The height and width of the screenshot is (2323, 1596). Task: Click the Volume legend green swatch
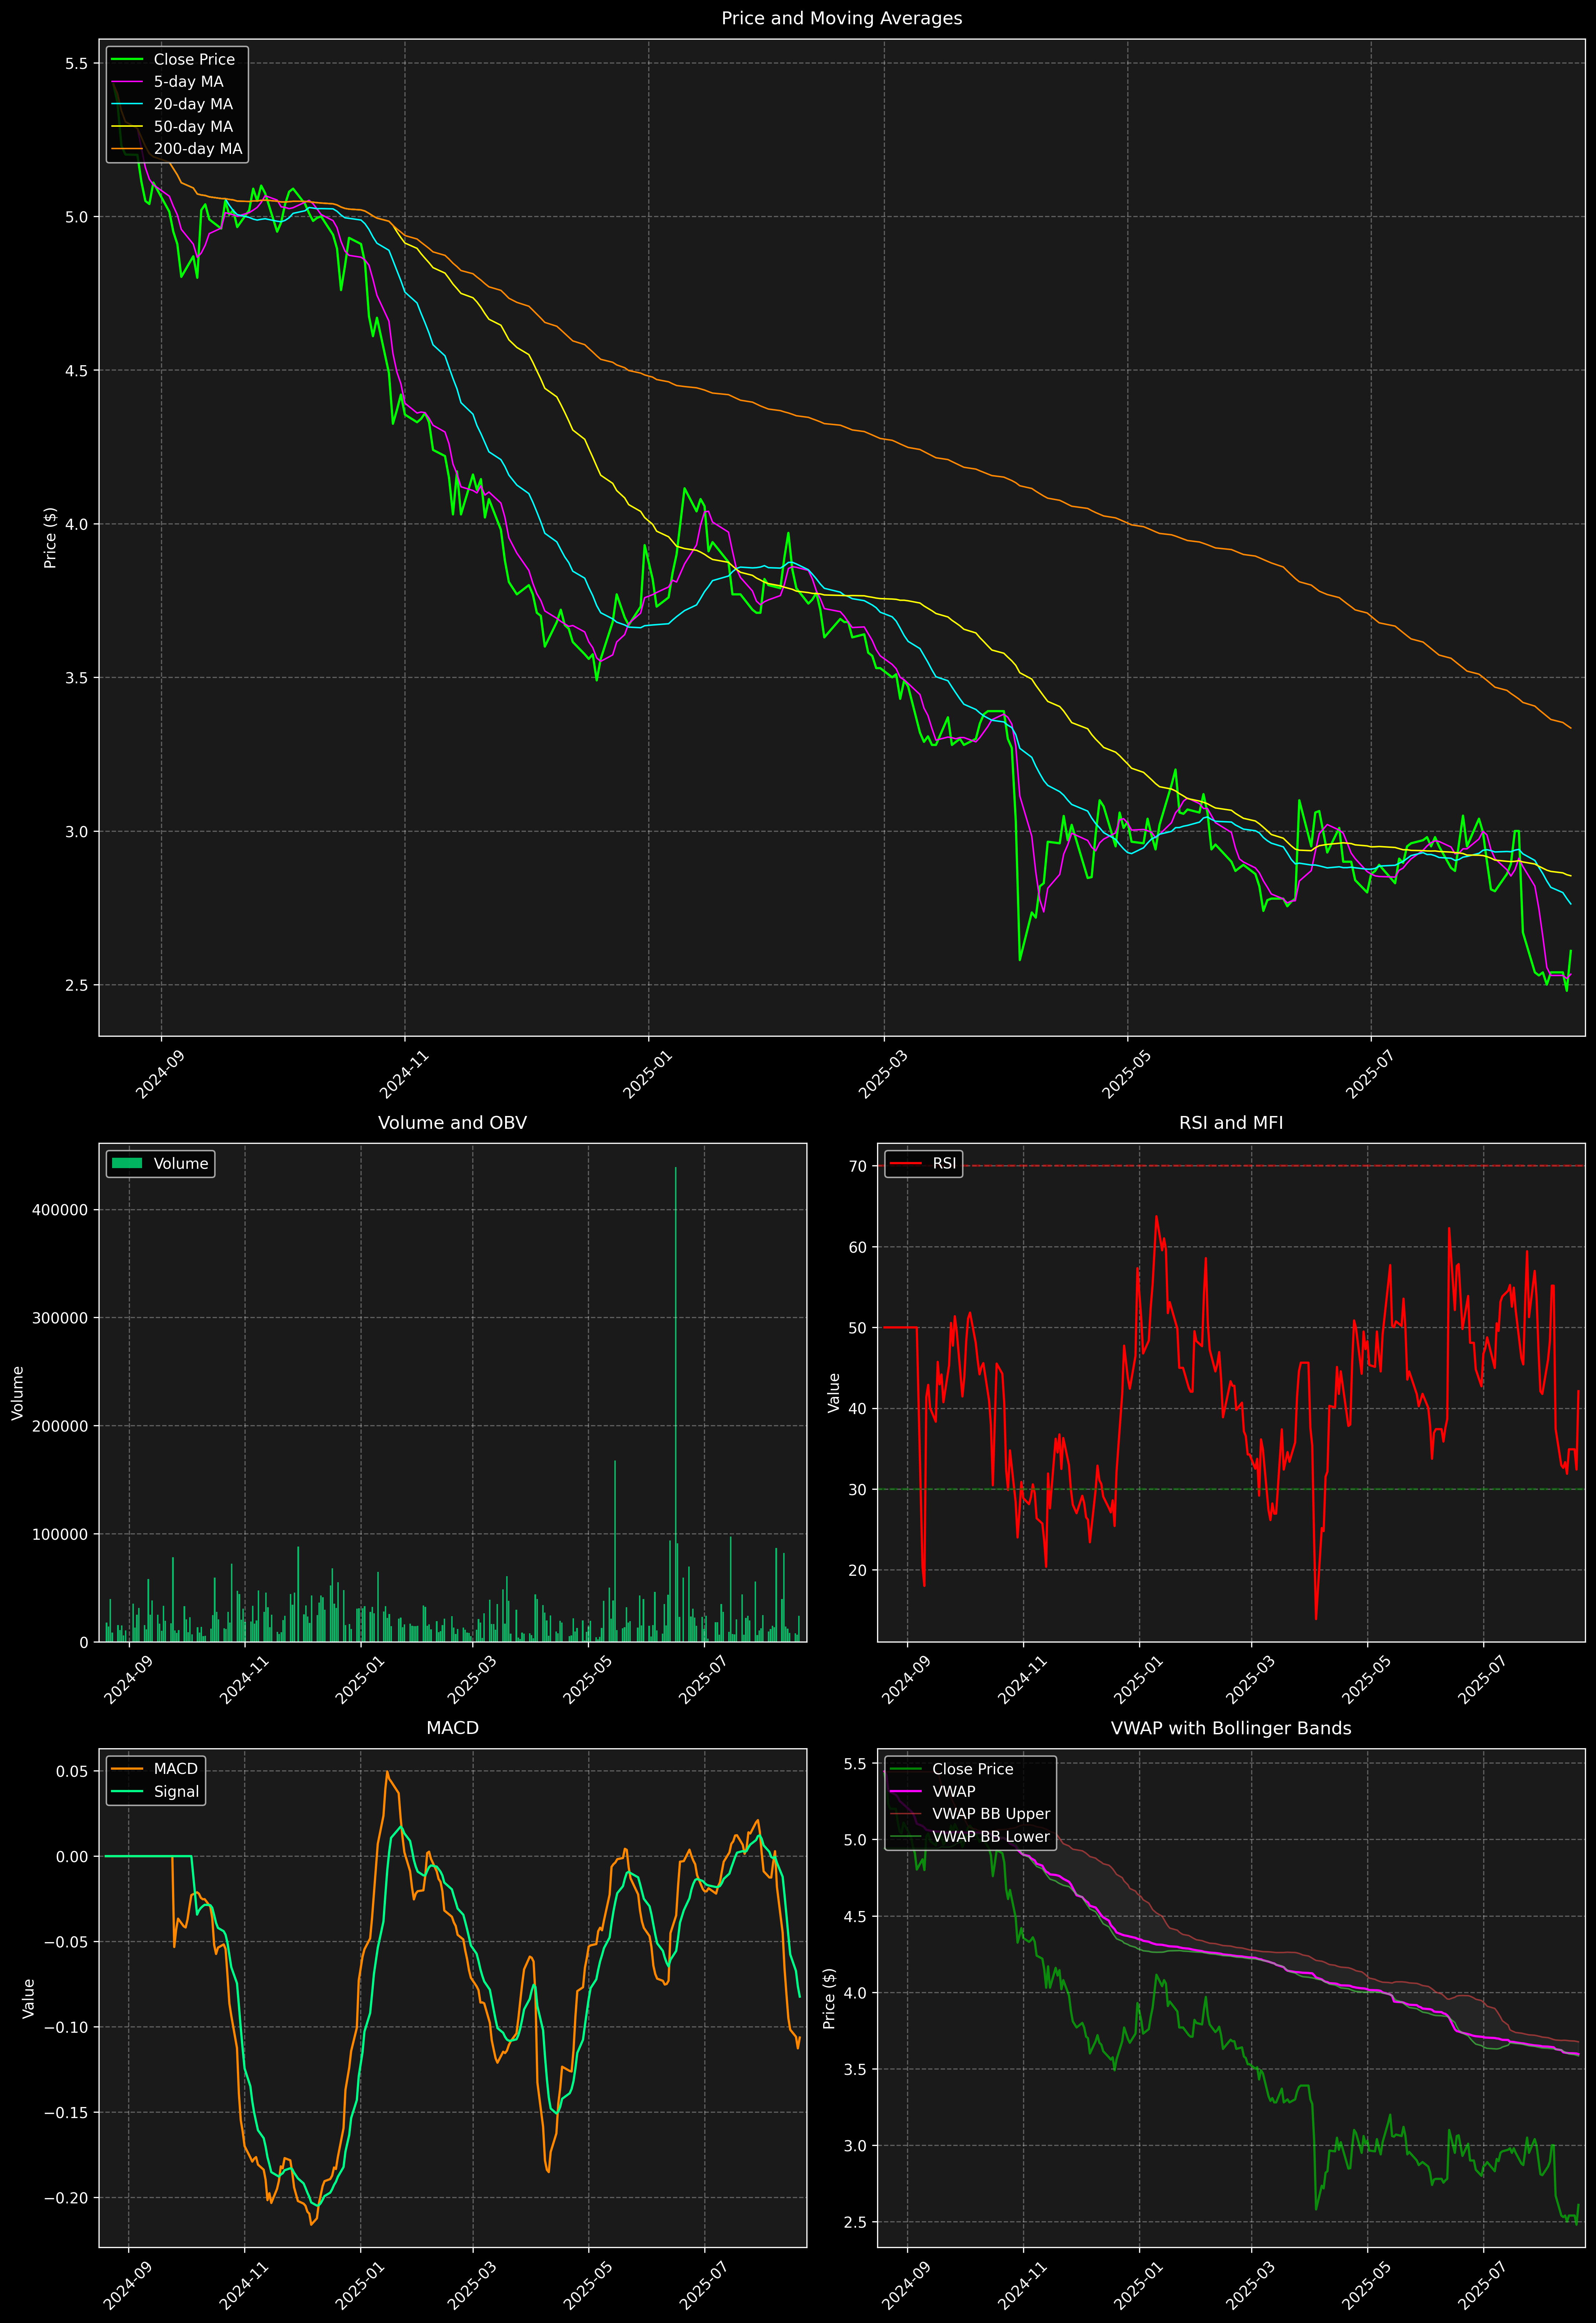click(127, 1163)
